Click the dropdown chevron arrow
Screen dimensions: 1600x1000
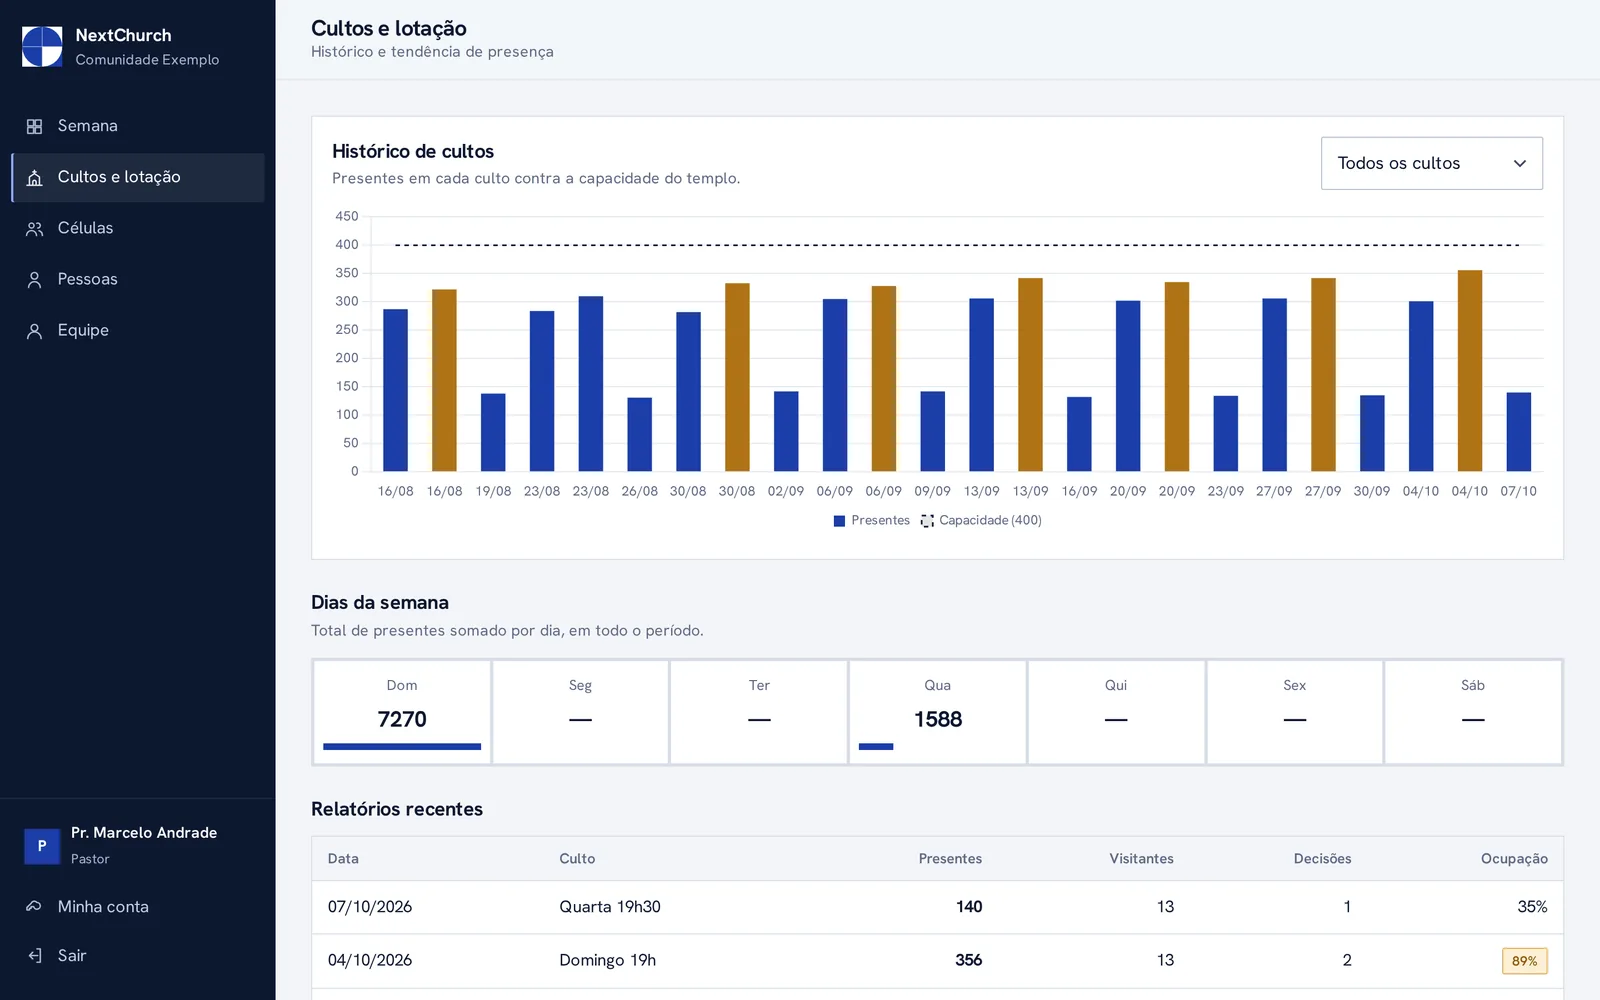[1519, 163]
